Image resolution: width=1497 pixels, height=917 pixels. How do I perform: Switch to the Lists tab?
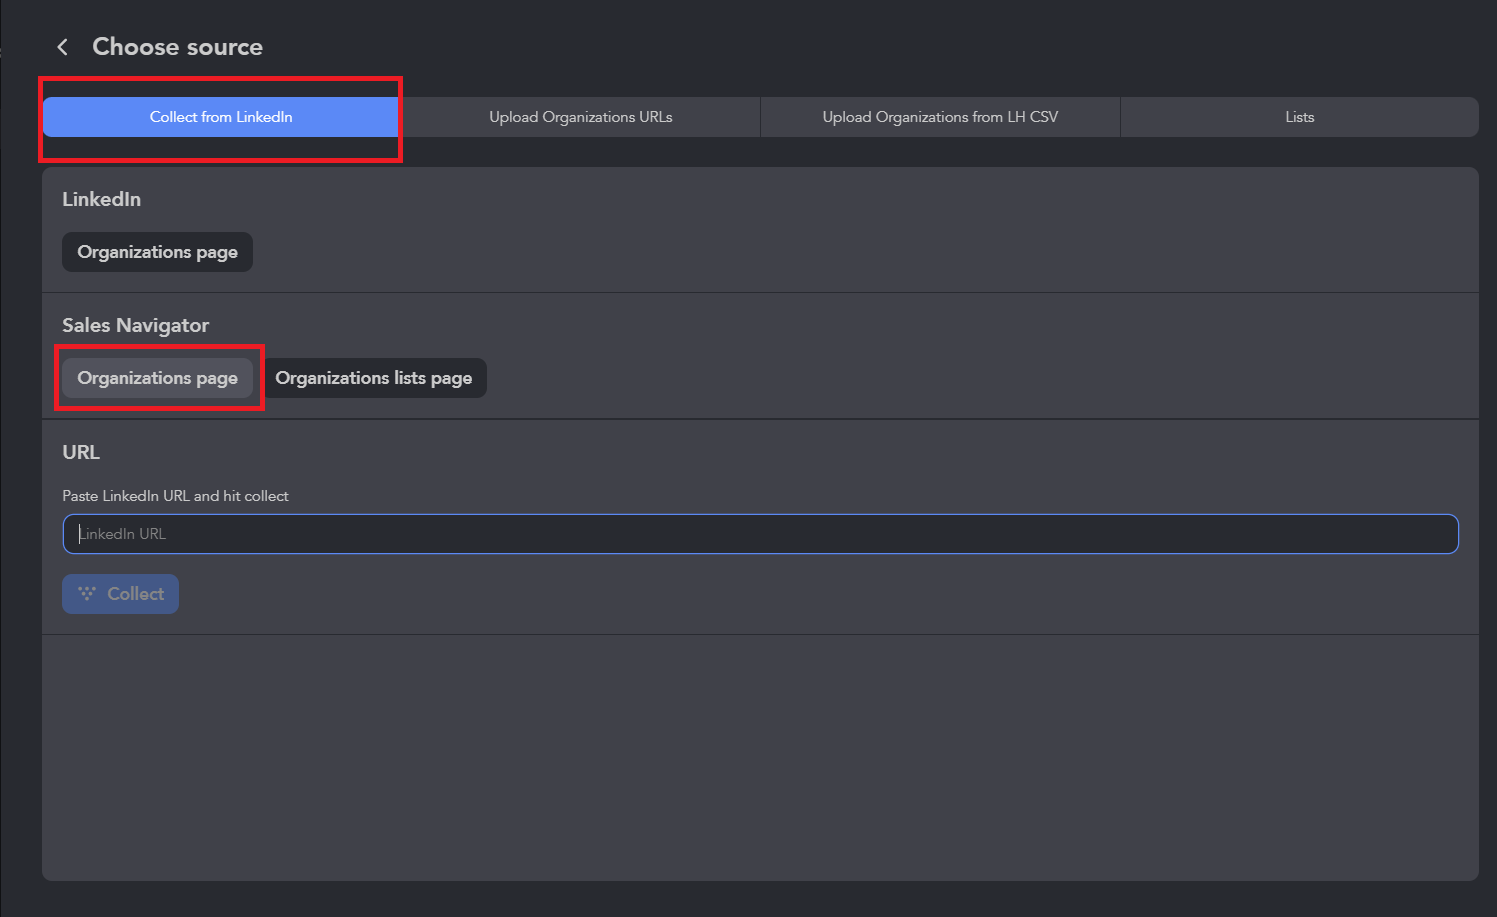click(1299, 117)
